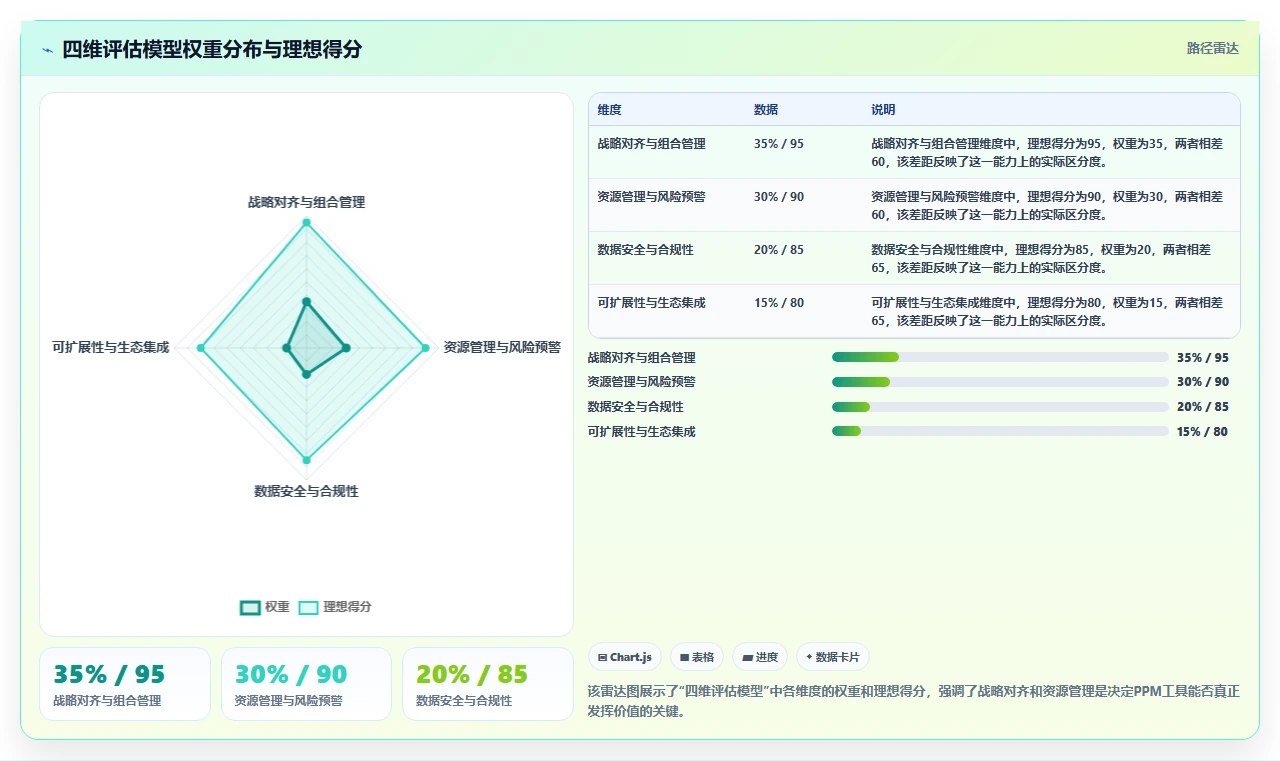Click table cell 30% / 90
Viewport: 1280px width, 761px height.
(x=779, y=197)
